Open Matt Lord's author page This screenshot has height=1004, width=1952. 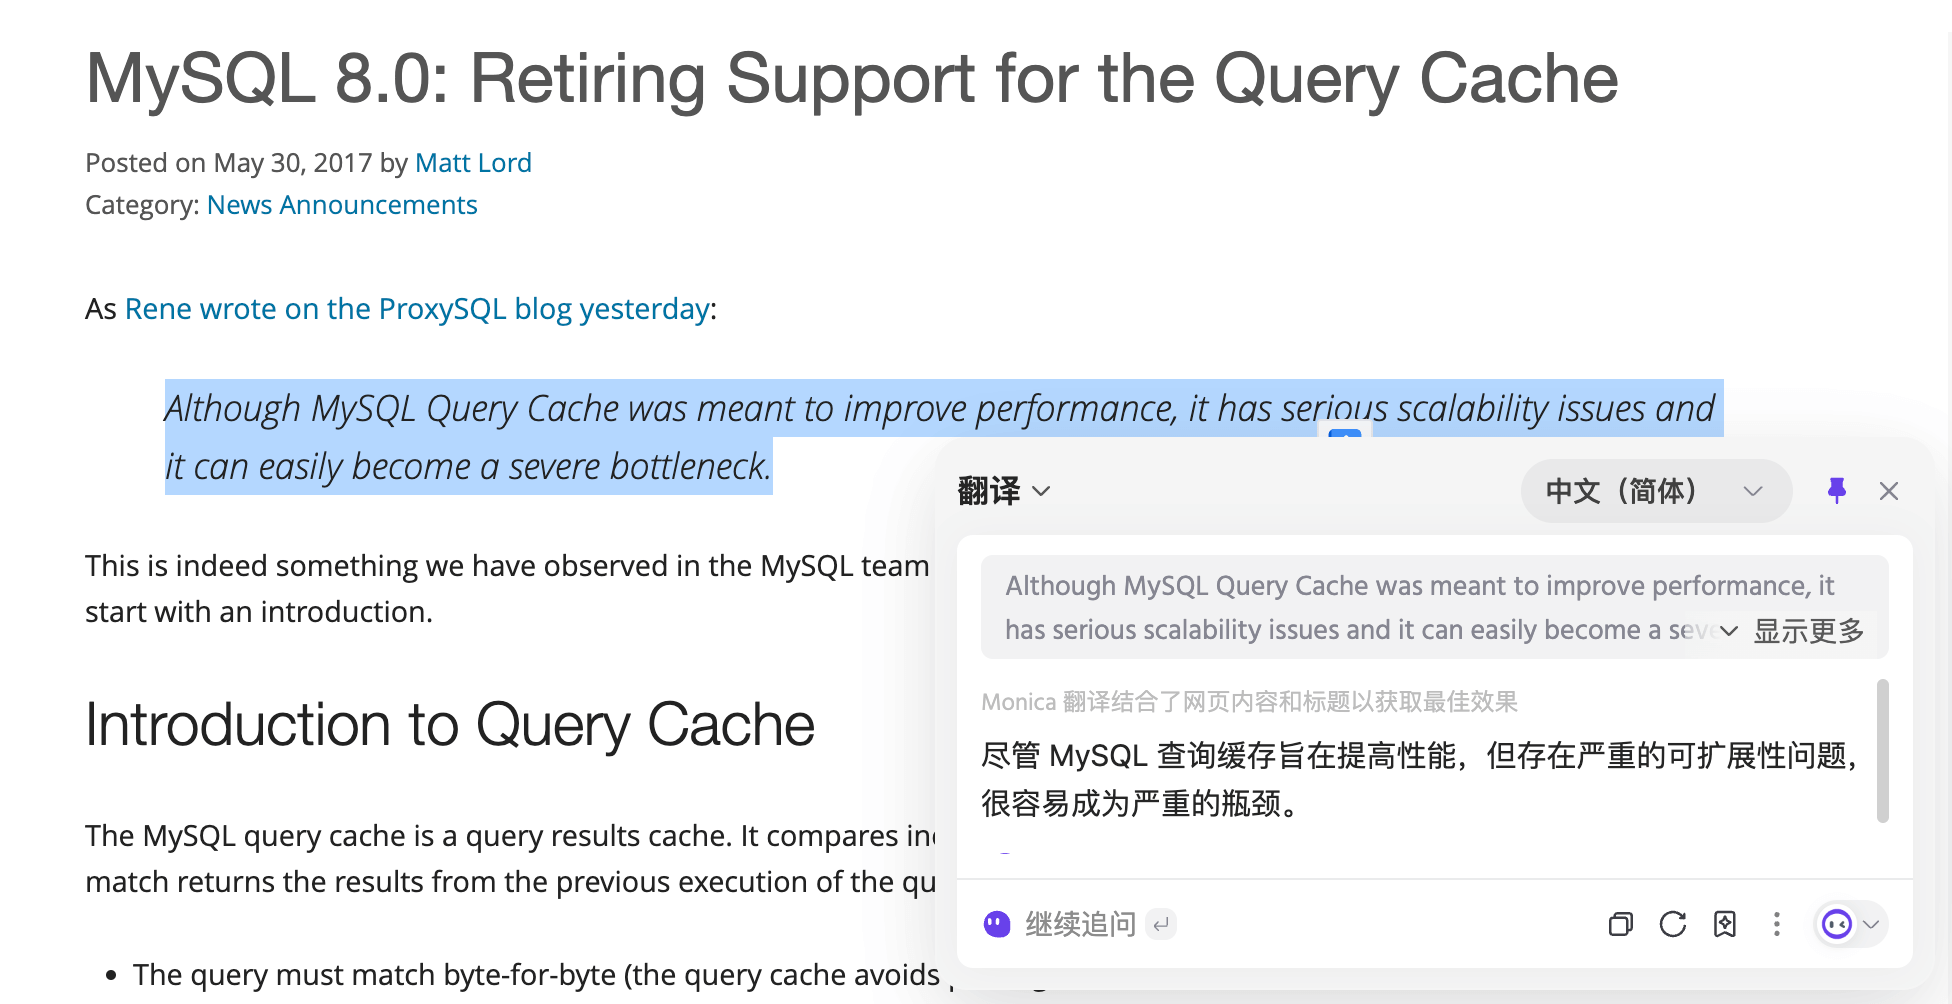point(473,162)
